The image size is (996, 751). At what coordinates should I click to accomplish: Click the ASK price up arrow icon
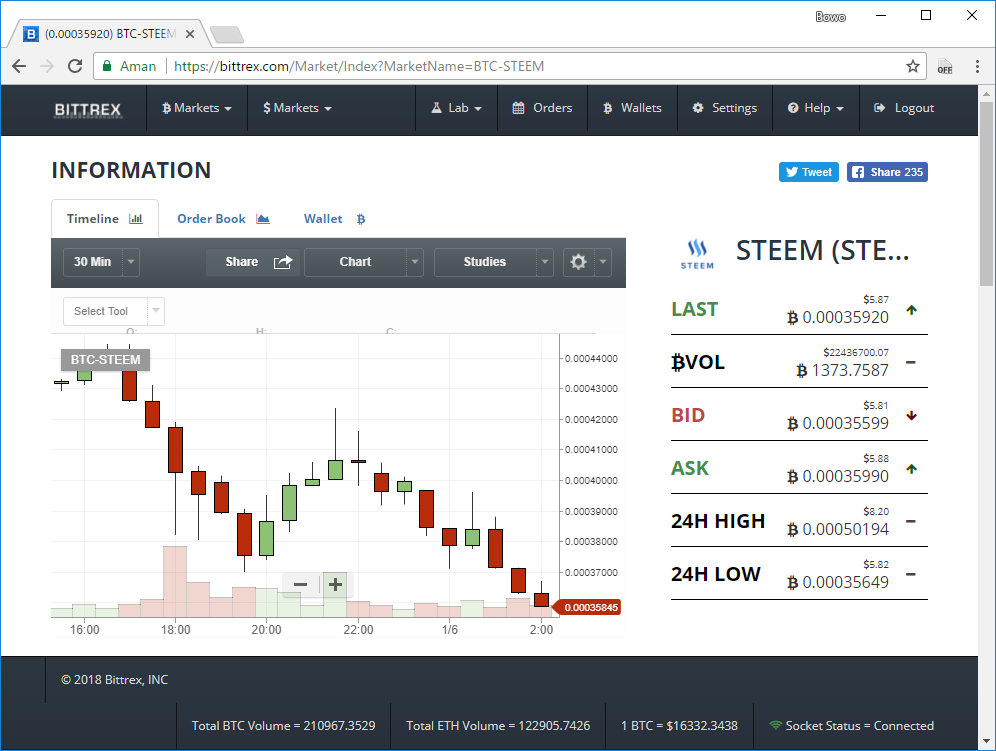[912, 469]
